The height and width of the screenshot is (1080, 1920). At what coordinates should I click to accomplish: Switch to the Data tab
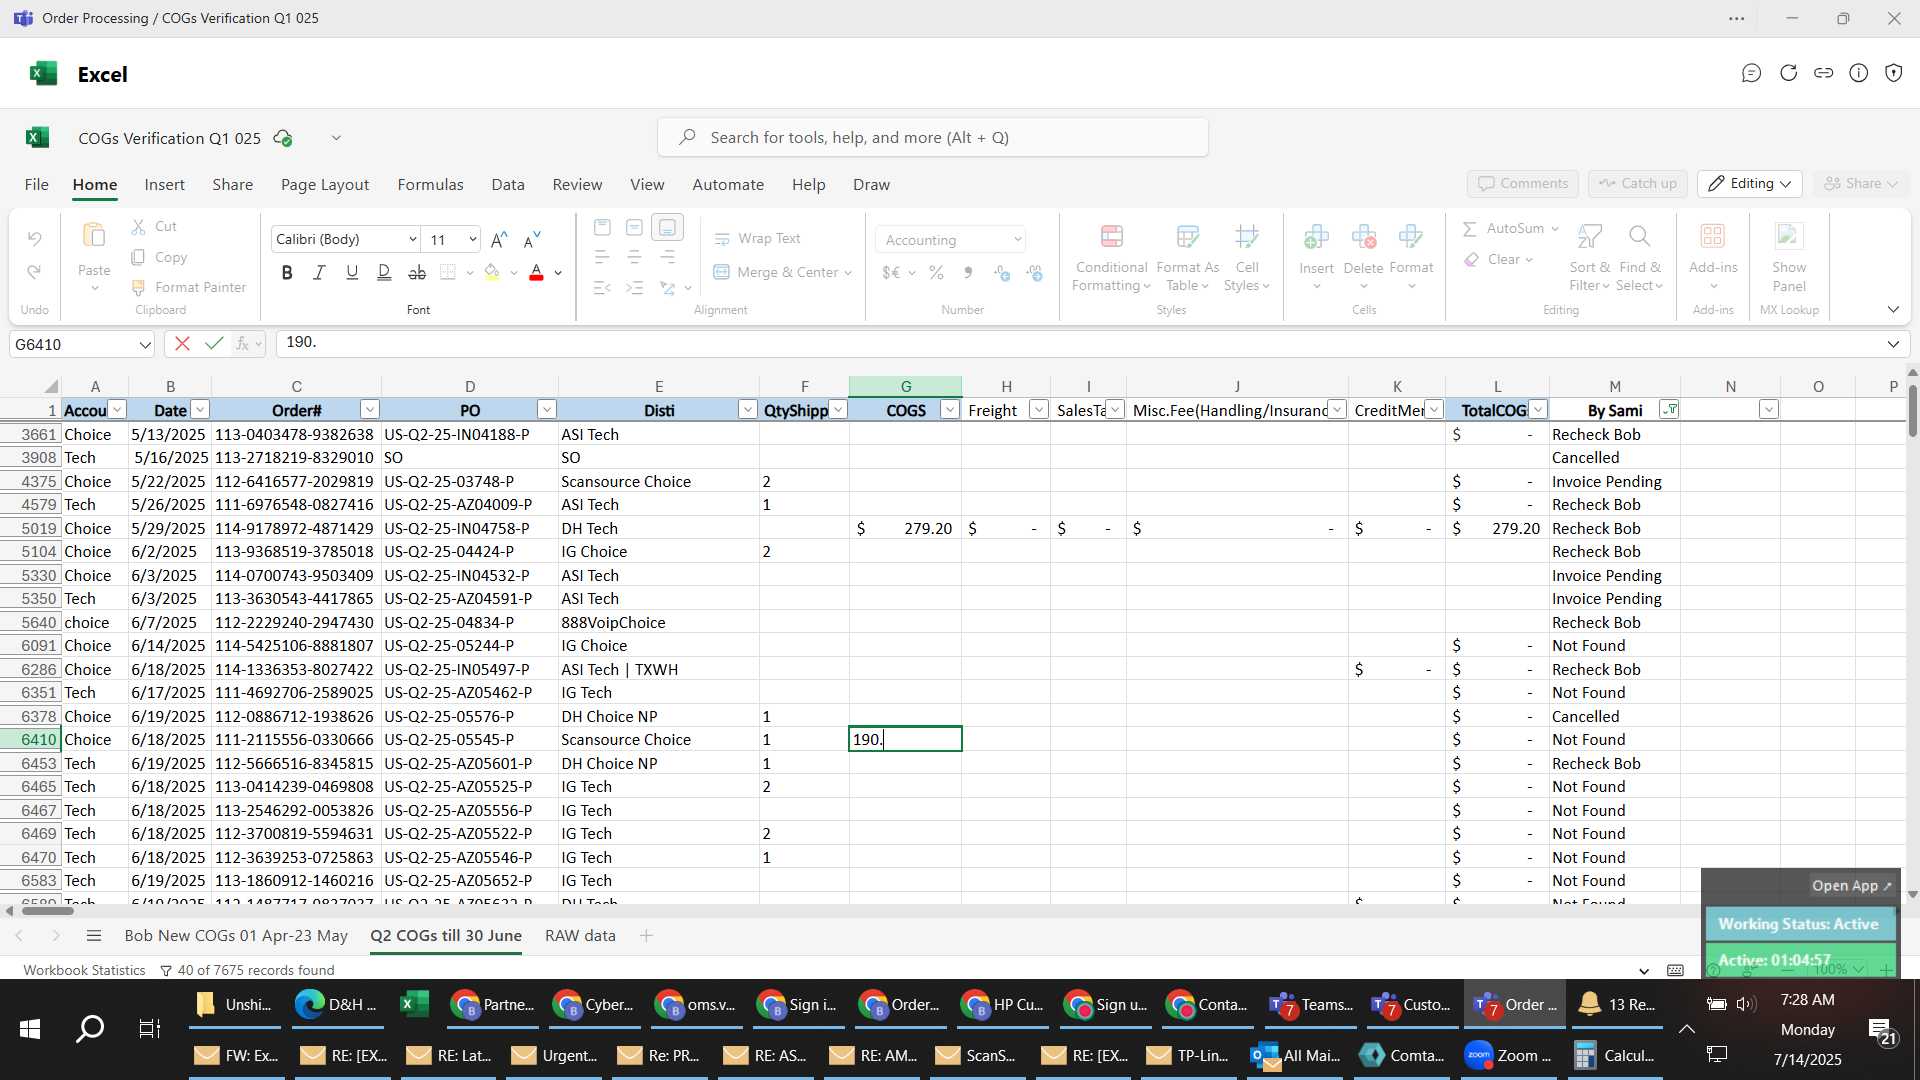508,185
